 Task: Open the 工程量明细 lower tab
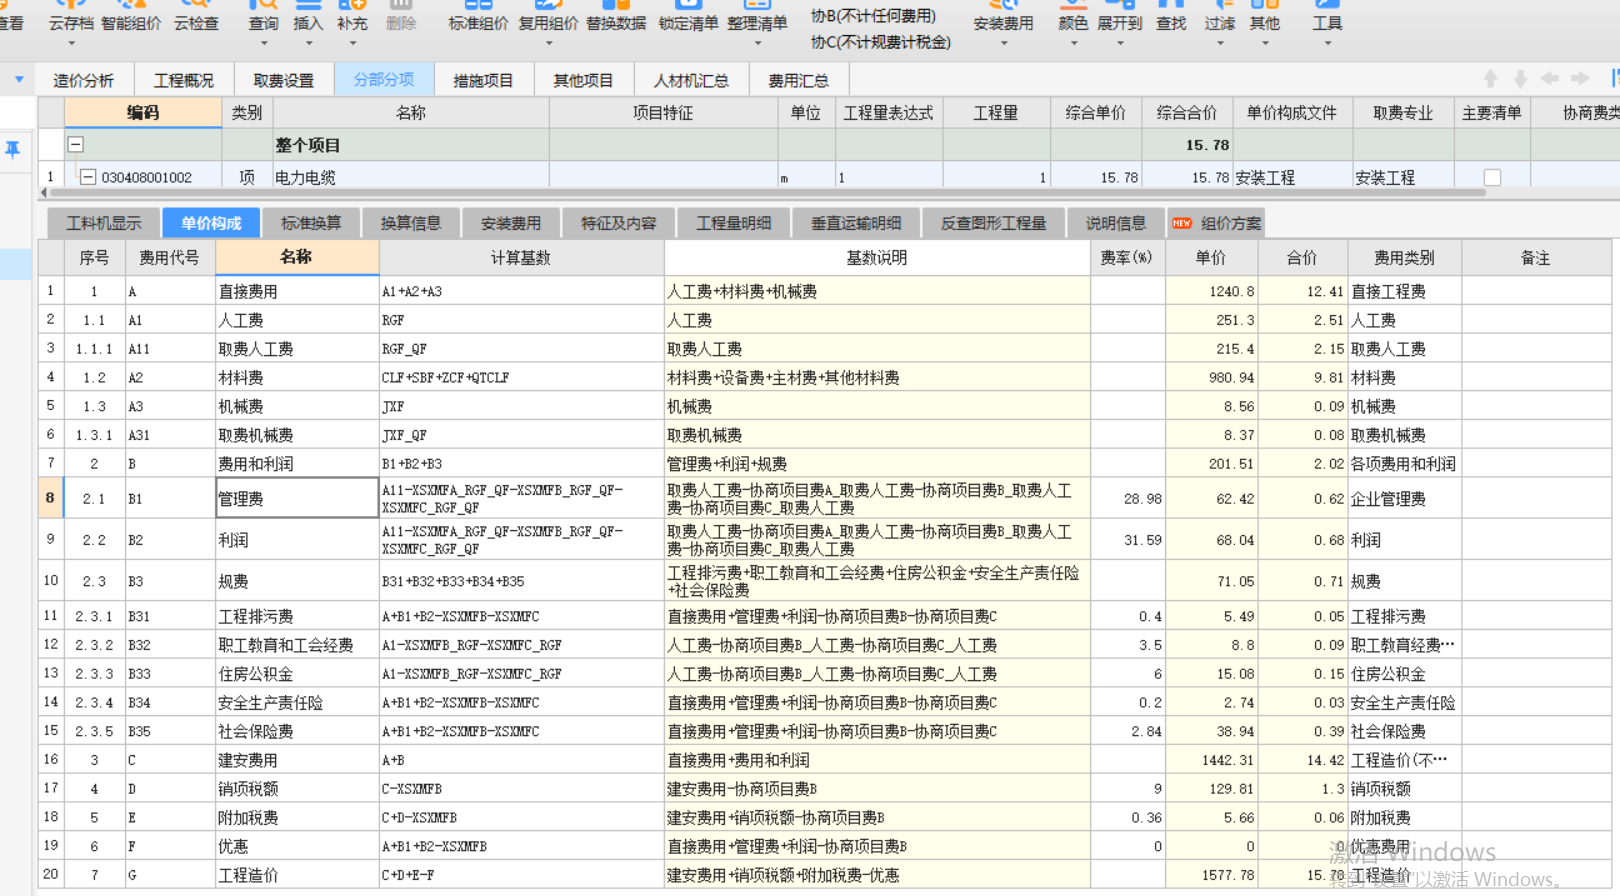coord(734,223)
